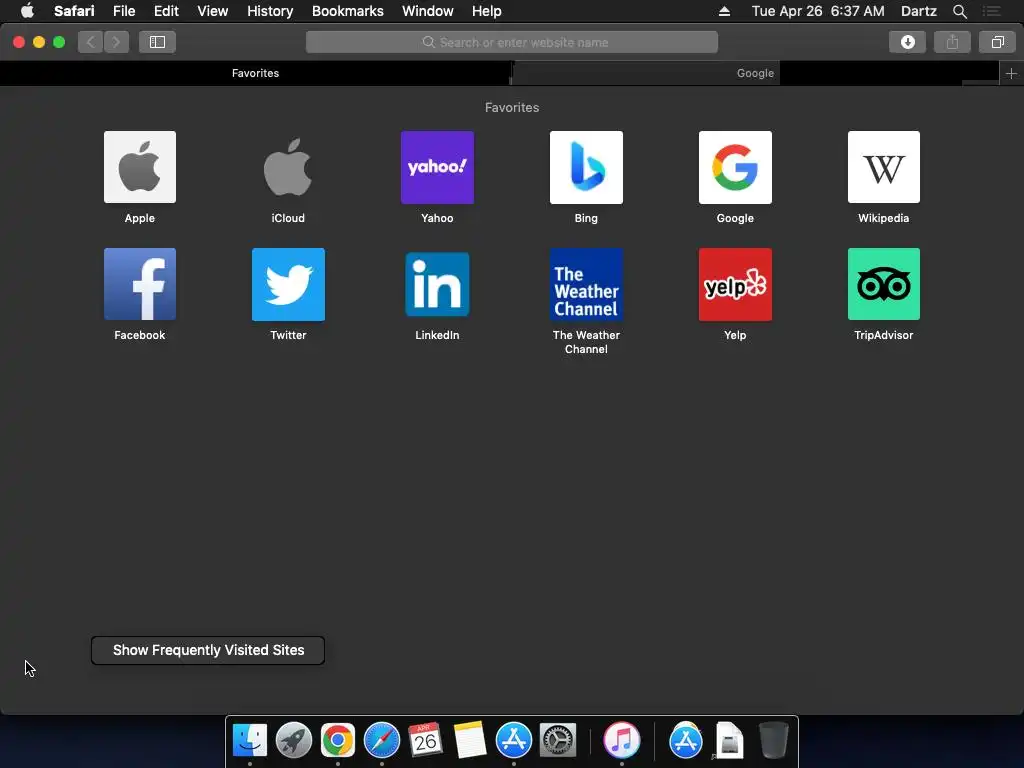Viewport: 1024px width, 768px height.
Task: Click the eject icon in menu bar
Action: click(x=724, y=11)
